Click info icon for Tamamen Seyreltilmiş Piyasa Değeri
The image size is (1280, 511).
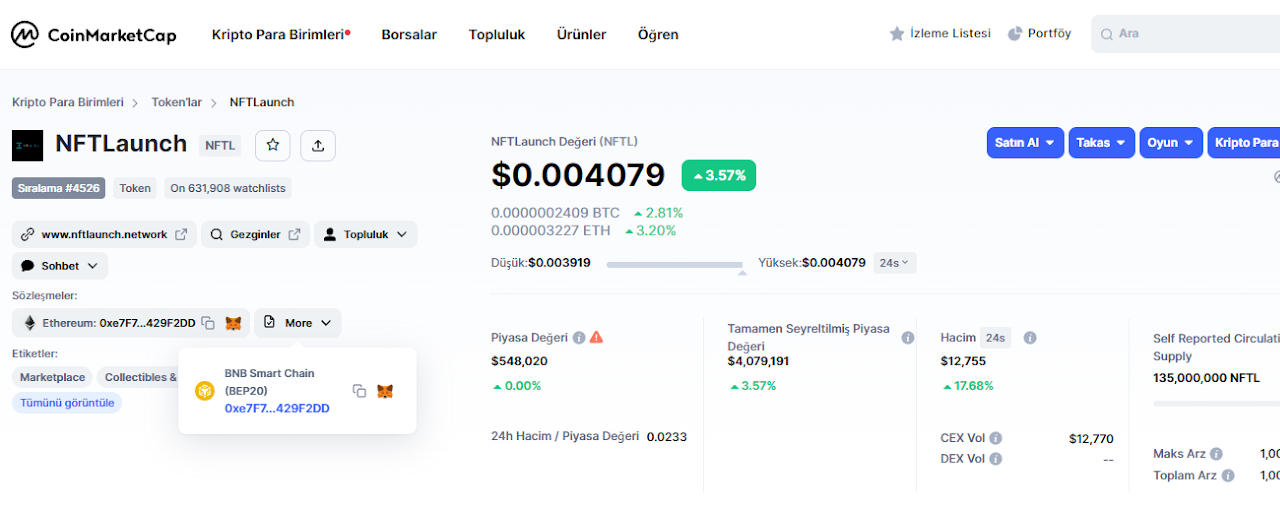[908, 337]
